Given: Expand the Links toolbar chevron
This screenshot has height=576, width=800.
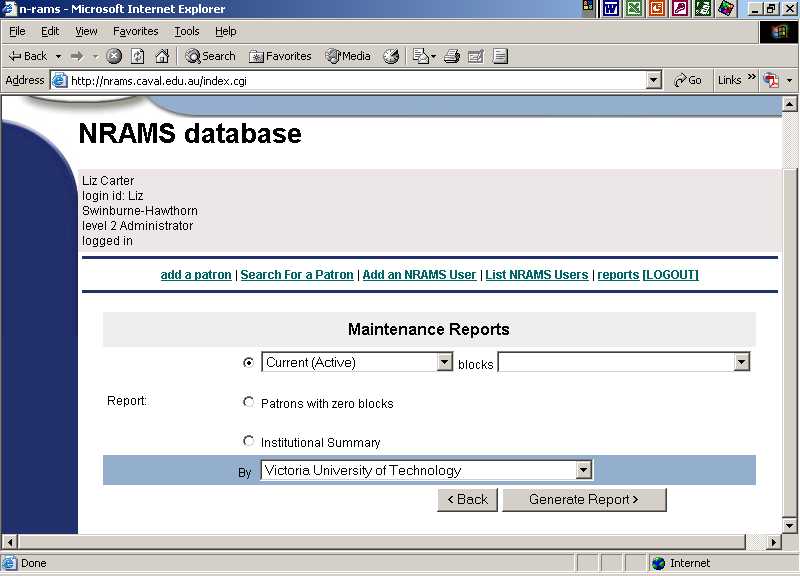Looking at the screenshot, I should (x=751, y=78).
